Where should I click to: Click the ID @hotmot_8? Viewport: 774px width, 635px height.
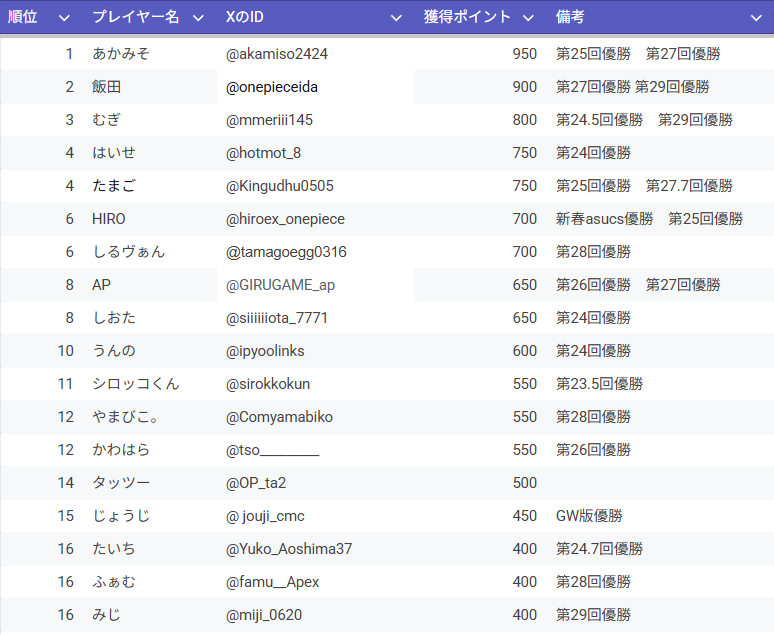(263, 153)
